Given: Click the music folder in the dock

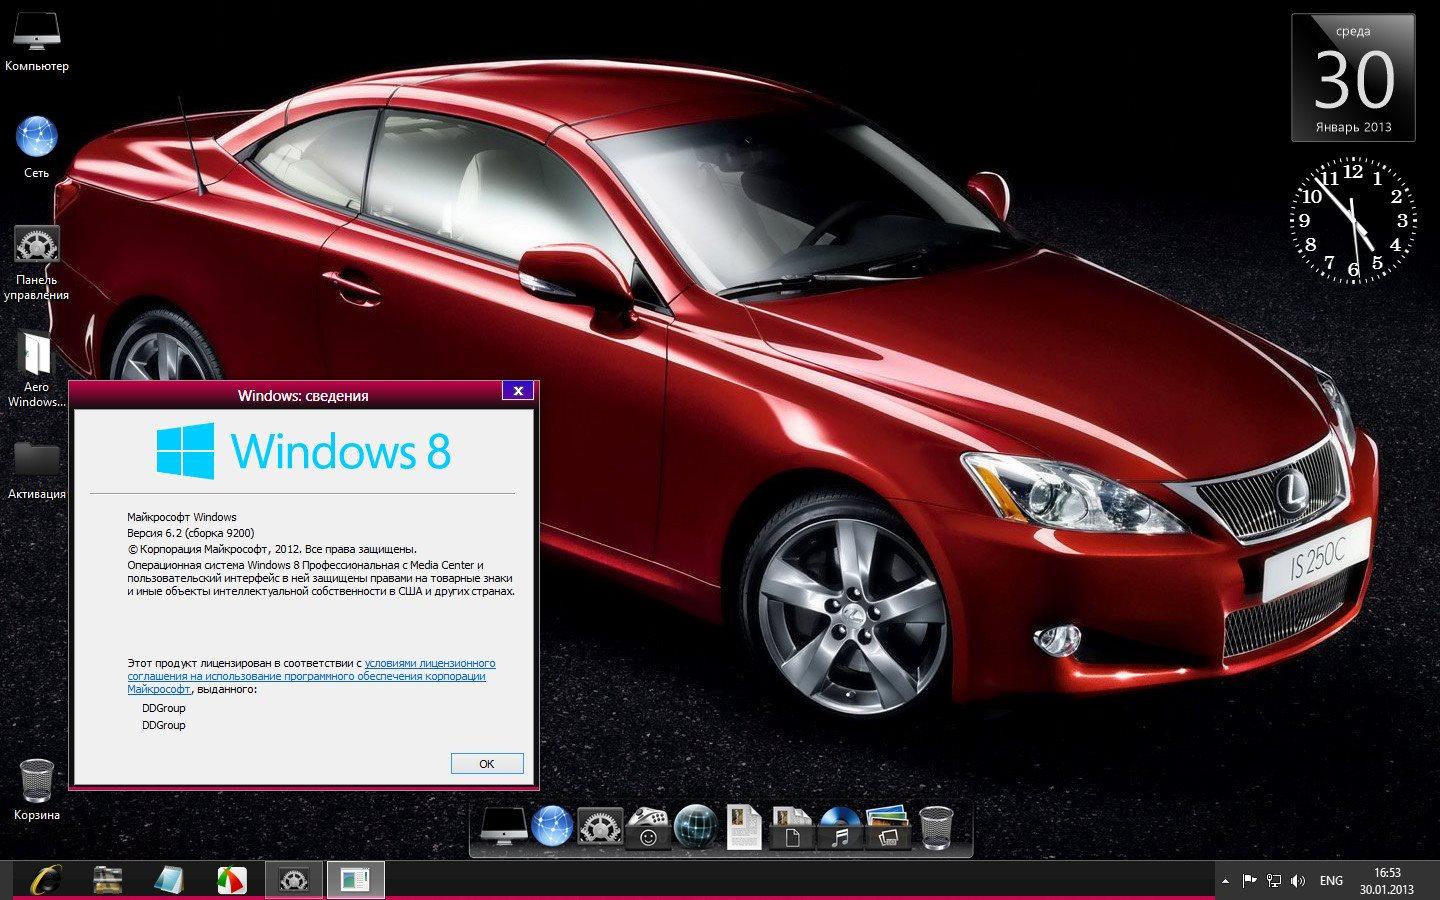Looking at the screenshot, I should 840,828.
